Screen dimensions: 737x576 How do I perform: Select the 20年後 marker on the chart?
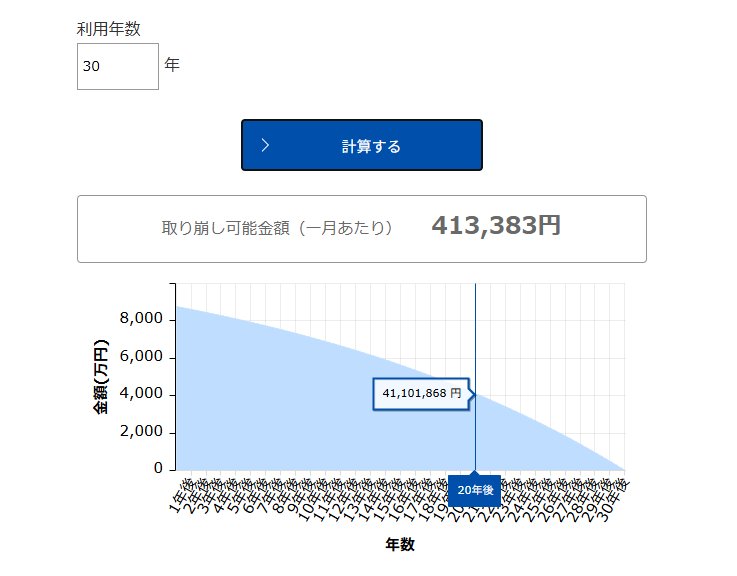pyautogui.click(x=475, y=490)
